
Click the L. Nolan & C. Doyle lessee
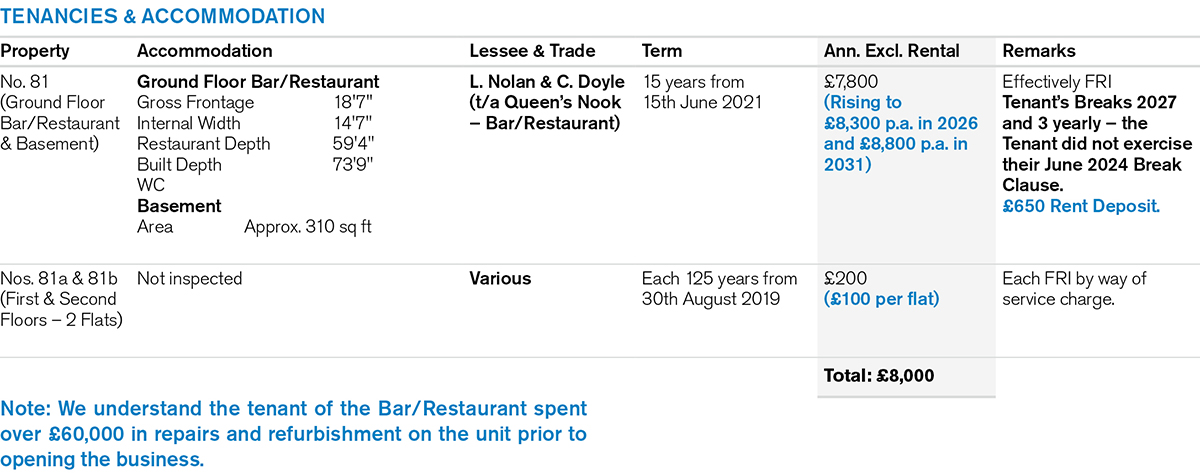pyautogui.click(x=547, y=82)
